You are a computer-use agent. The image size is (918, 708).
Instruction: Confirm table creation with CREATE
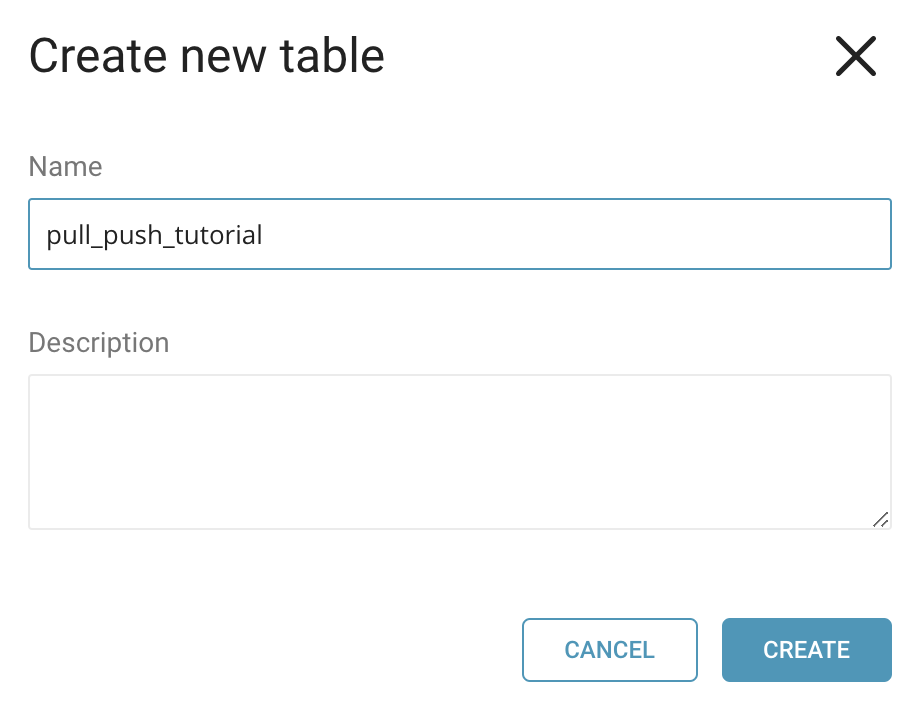point(806,650)
